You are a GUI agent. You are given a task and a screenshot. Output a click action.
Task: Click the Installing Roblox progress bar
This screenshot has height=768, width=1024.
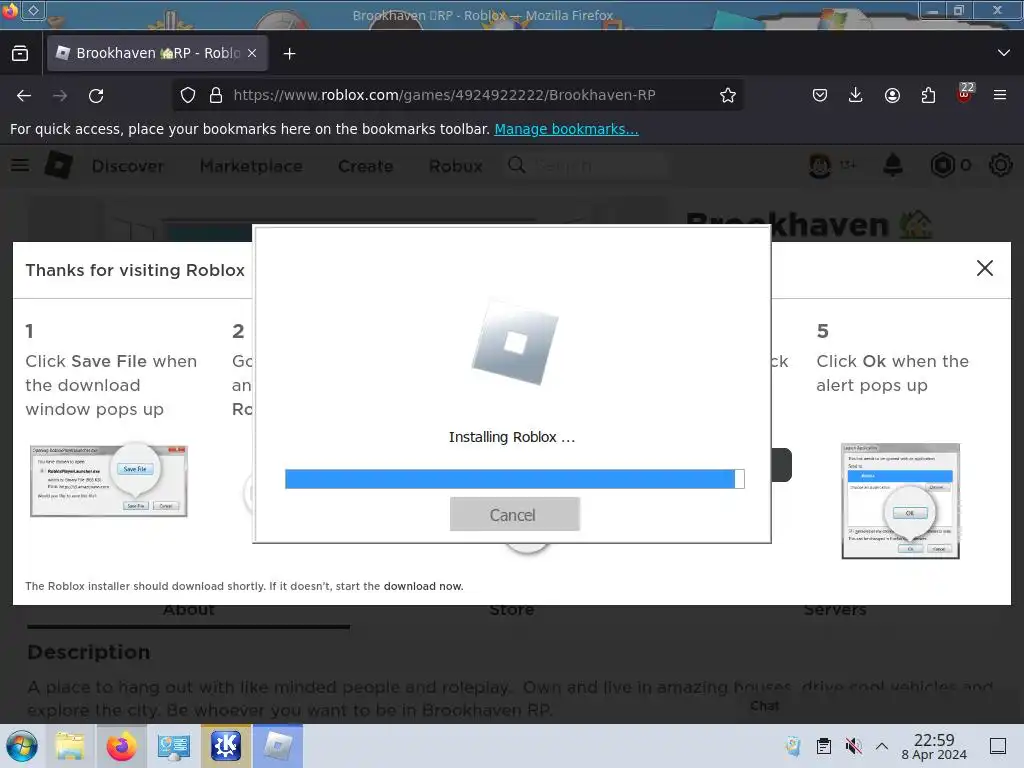515,479
